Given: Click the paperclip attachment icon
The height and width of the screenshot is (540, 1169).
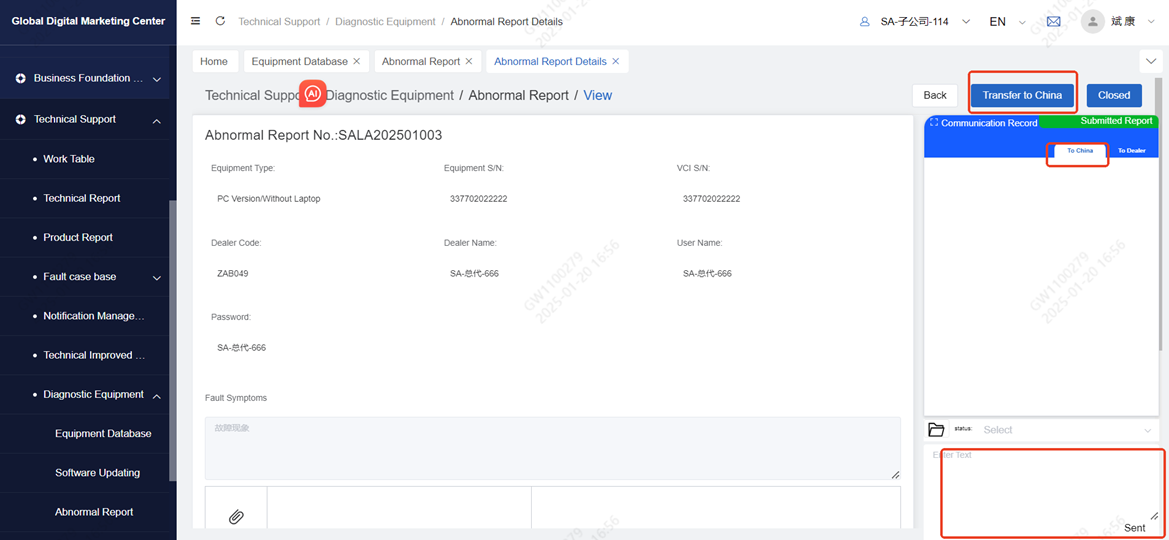Looking at the screenshot, I should [236, 516].
